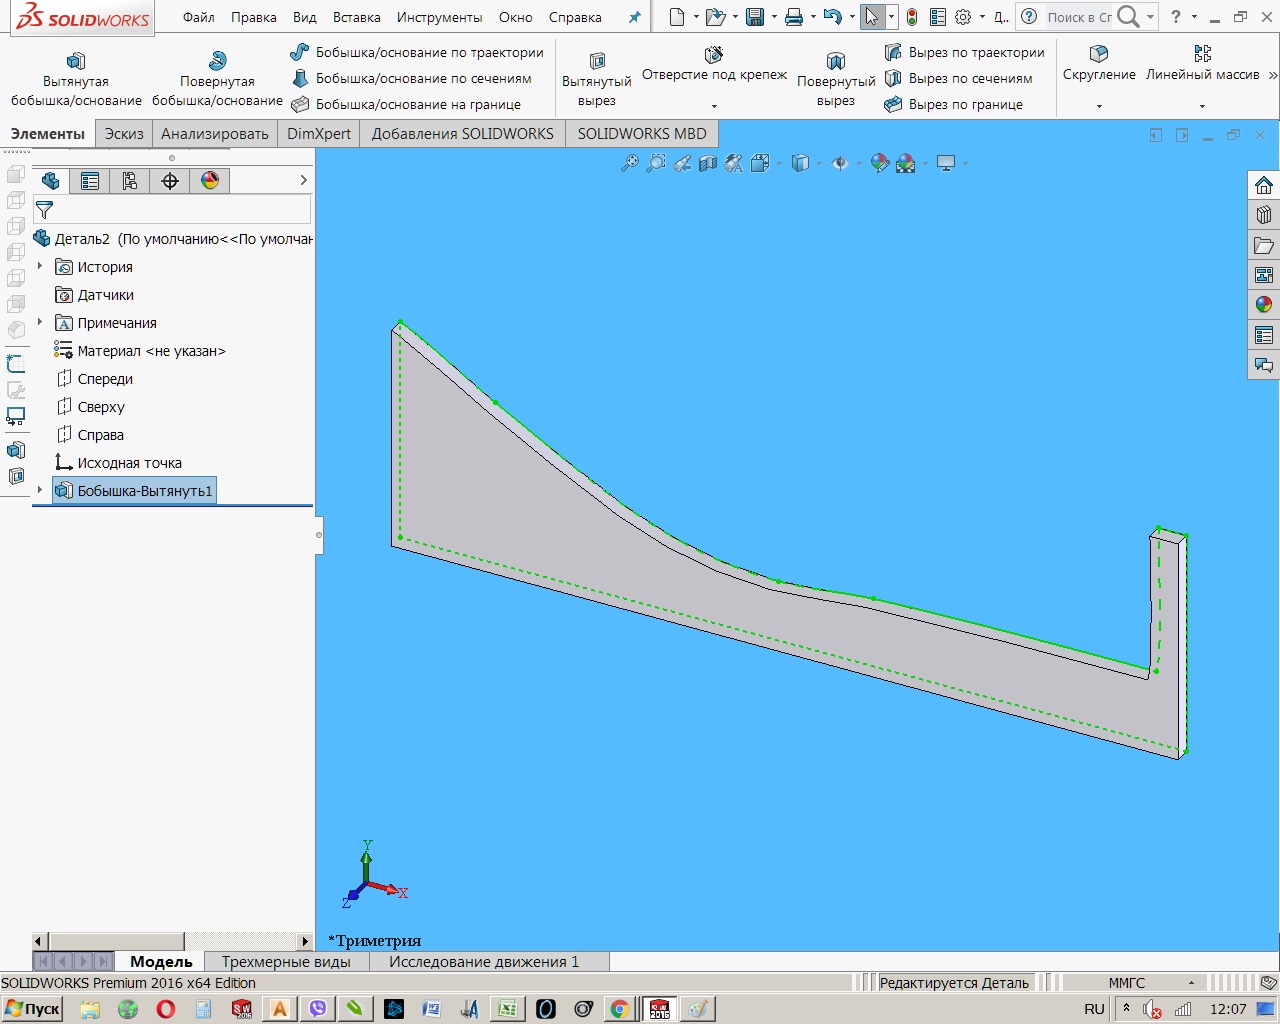Expand the История folder node

pyautogui.click(x=40, y=267)
